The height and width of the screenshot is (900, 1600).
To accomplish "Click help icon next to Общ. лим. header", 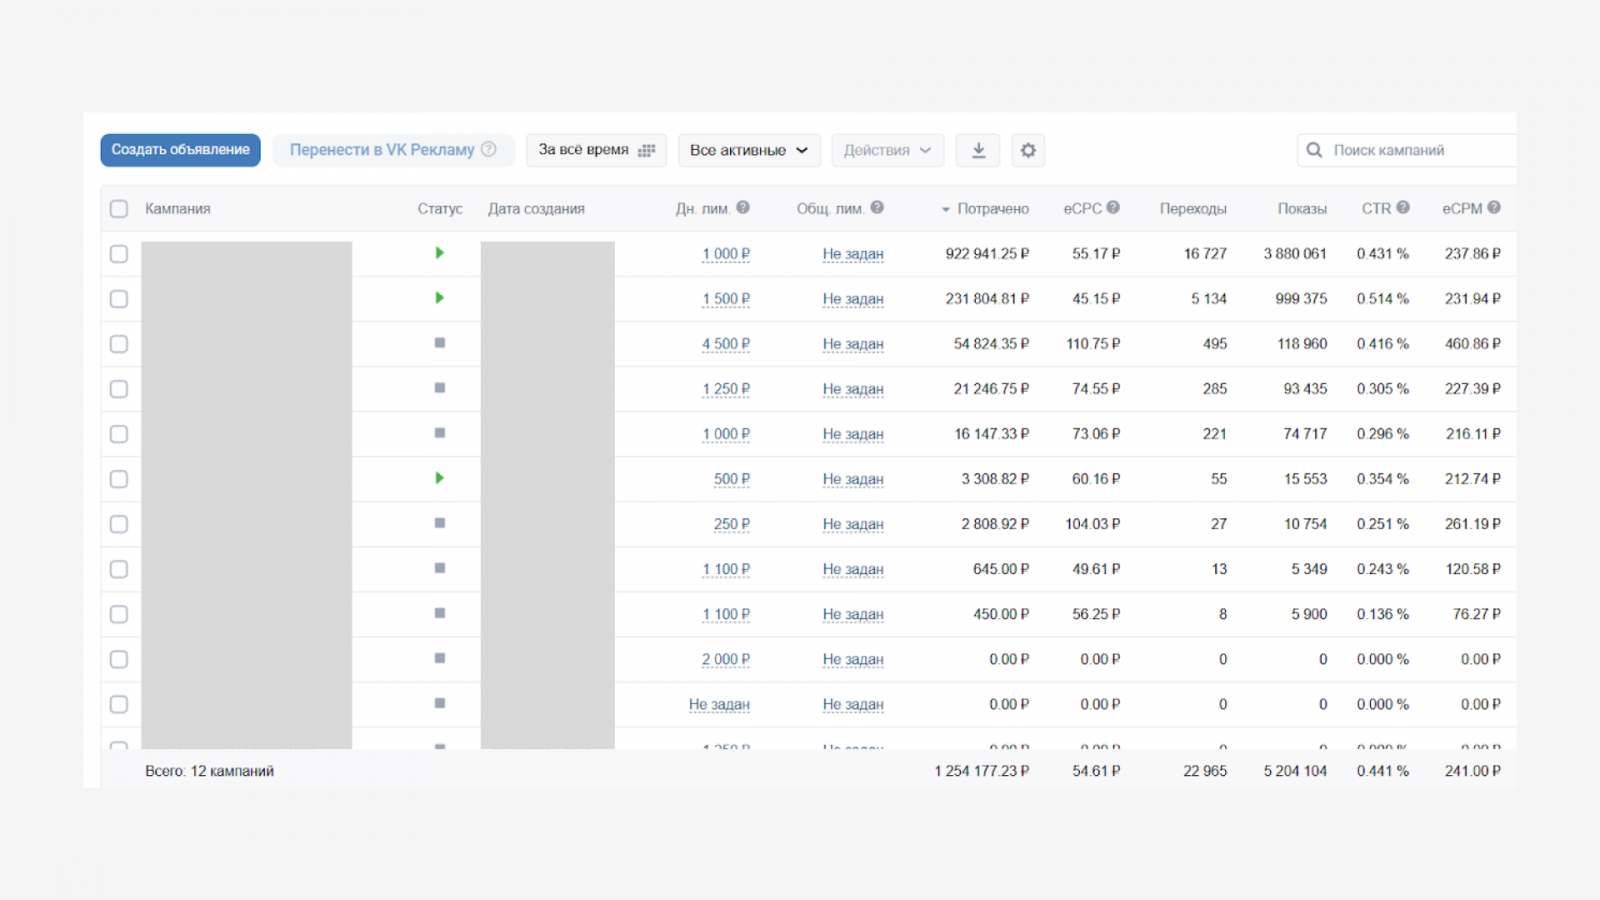I will coord(877,208).
